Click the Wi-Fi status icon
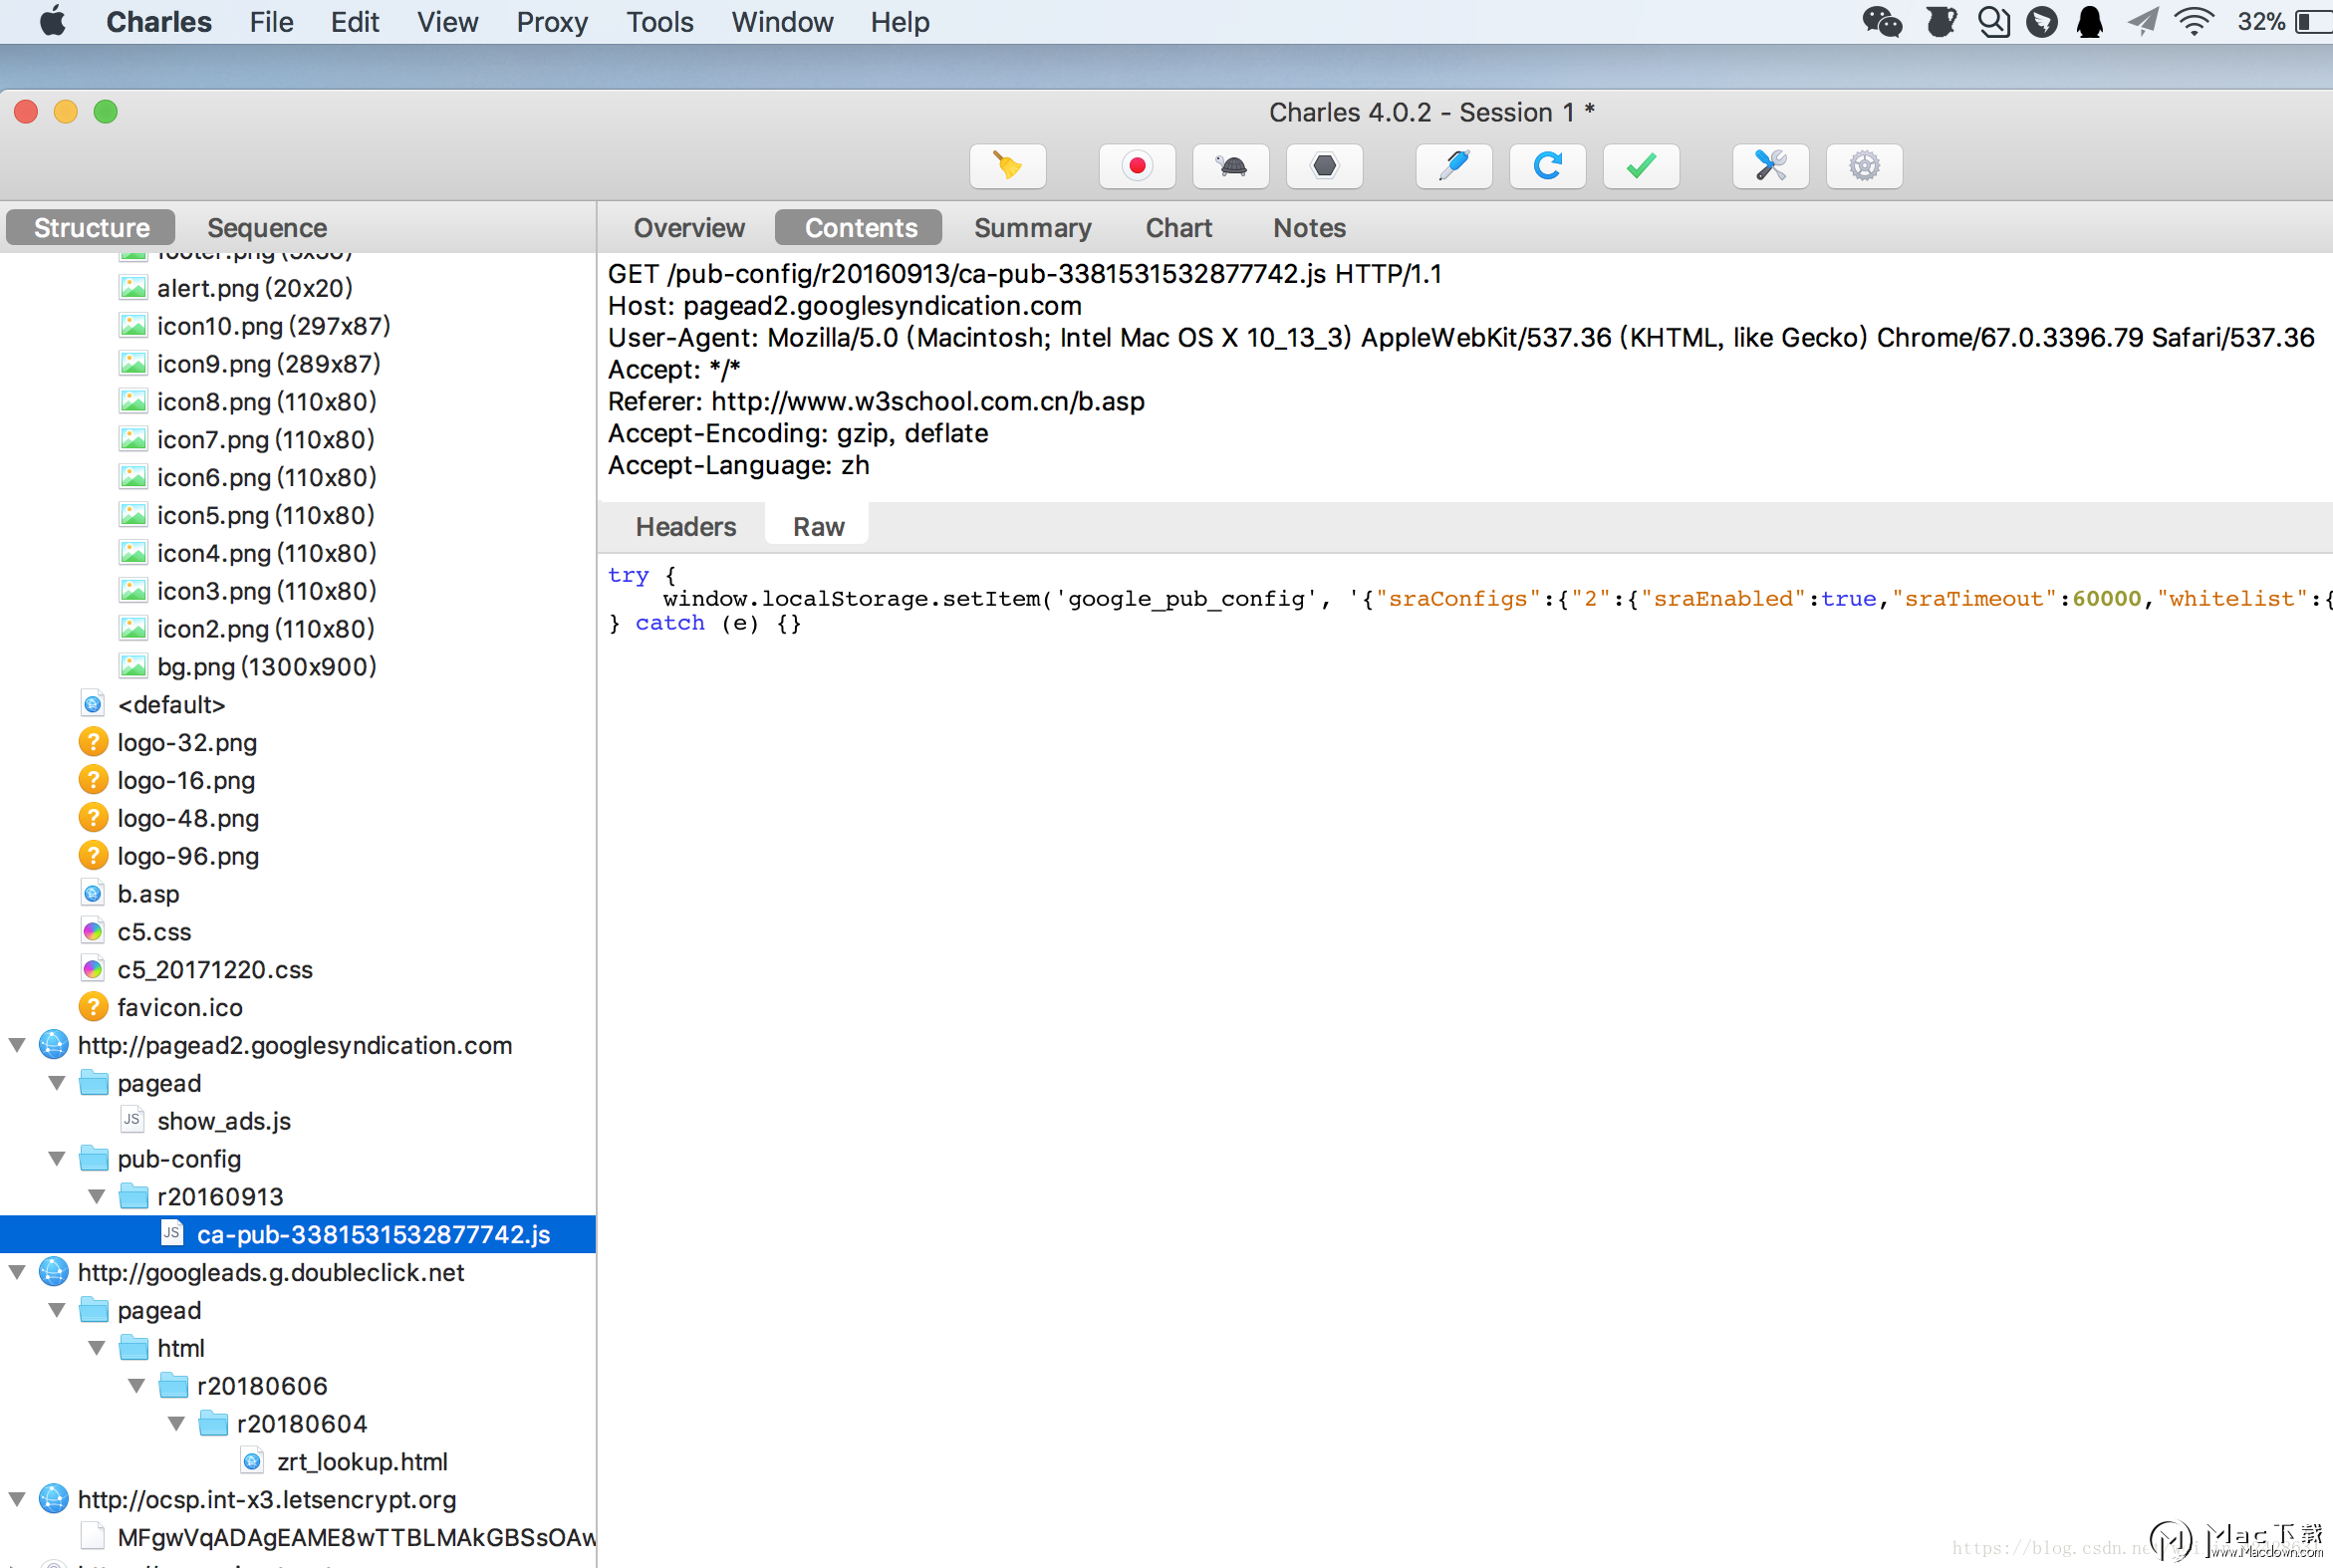2333x1568 pixels. (x=2193, y=22)
